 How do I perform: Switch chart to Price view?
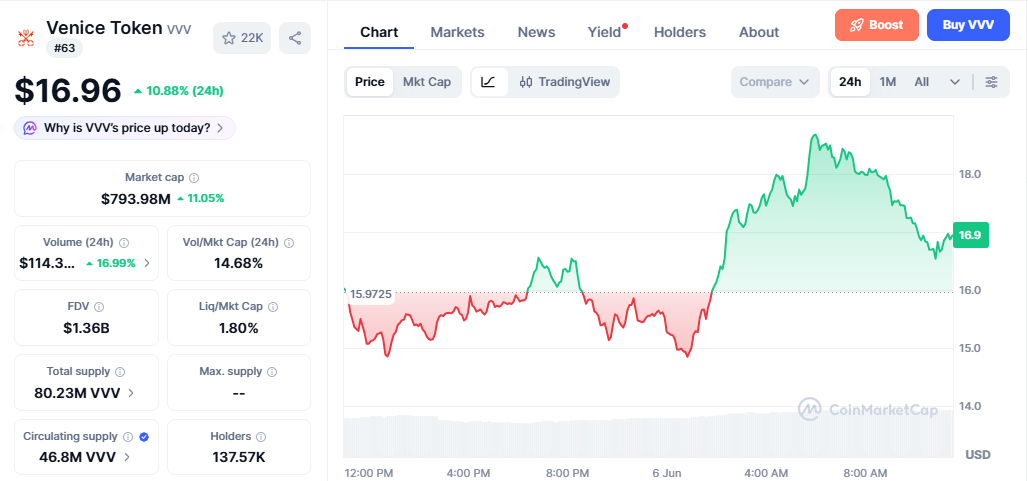370,82
